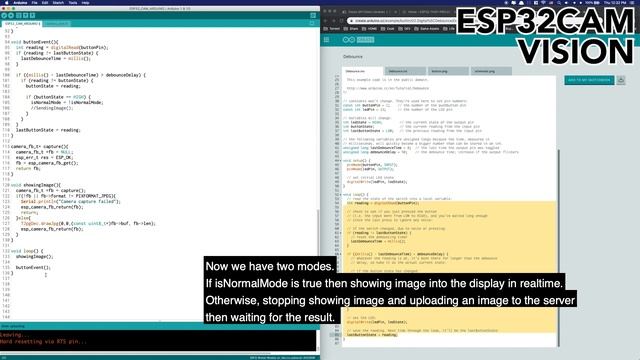Open the Cook bookmark folder

[388, 29]
